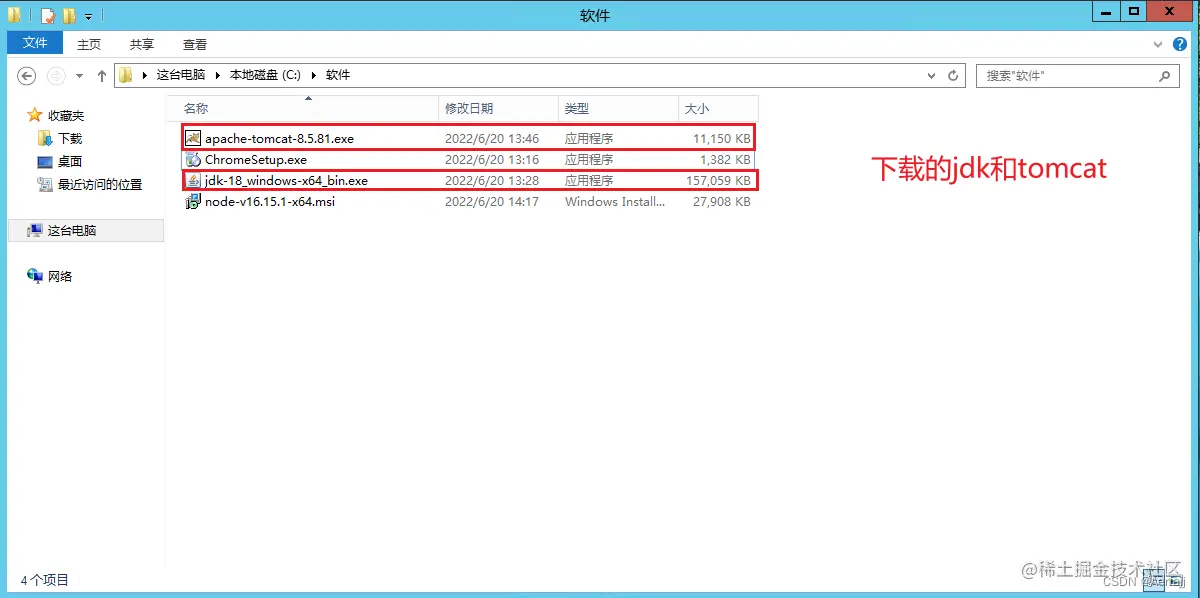Select file name ChromeSetup.exe
1200x598 pixels.
256,159
